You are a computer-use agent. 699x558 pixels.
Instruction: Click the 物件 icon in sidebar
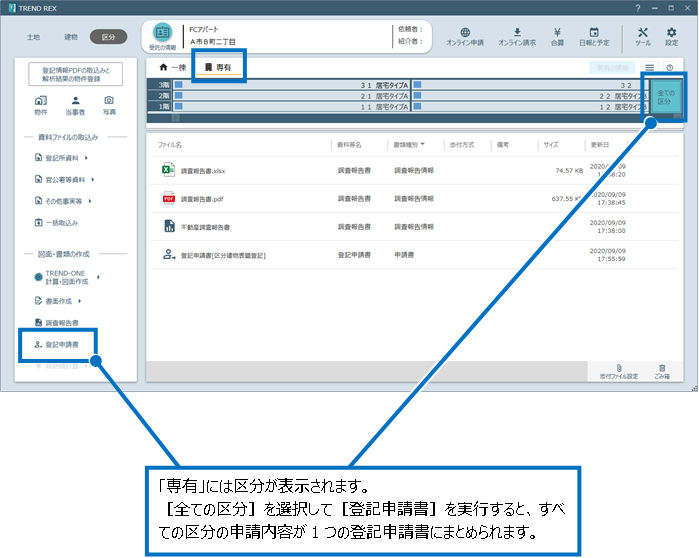coord(41,101)
